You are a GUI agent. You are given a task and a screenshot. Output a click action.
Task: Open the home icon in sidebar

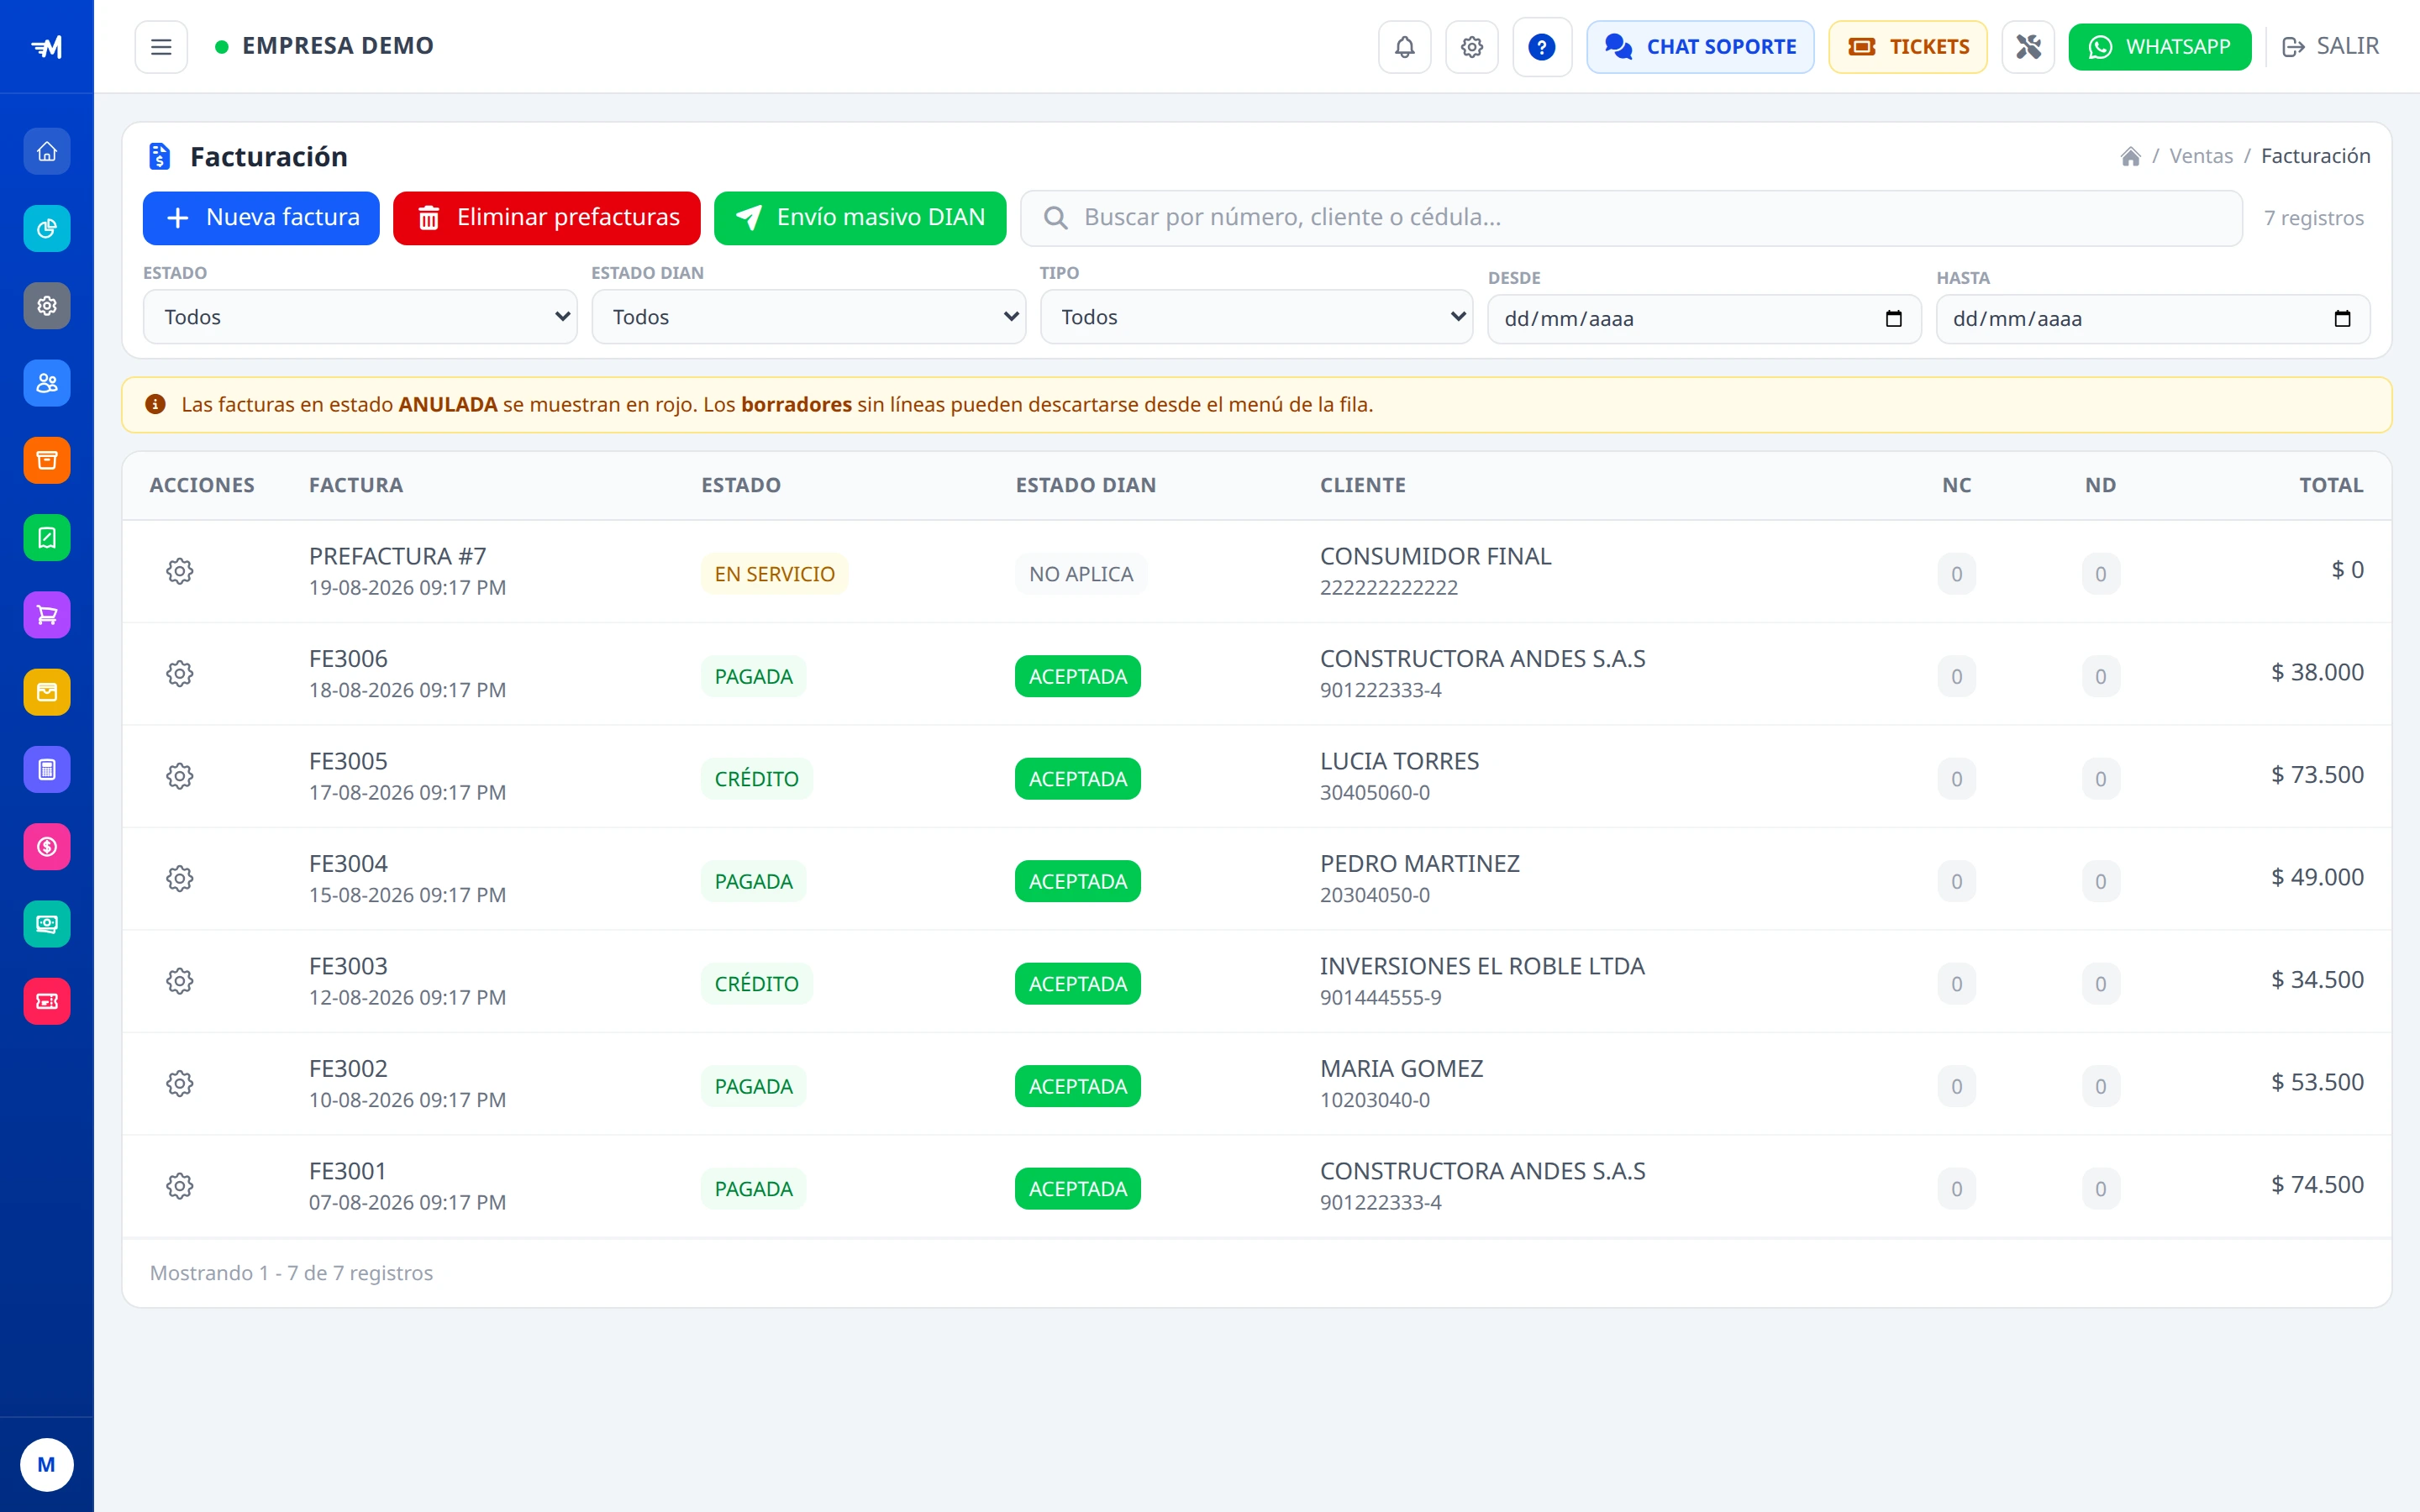47,152
